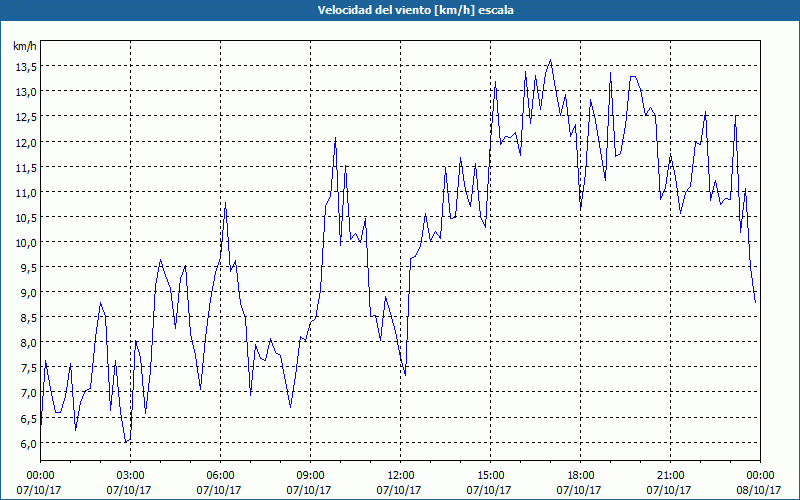Click the 09:00 time axis label
Viewport: 800px width, 500px height.
tap(310, 476)
